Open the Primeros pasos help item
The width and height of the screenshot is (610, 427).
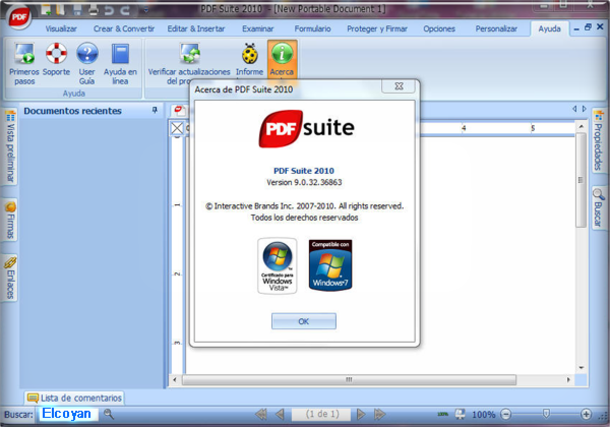click(24, 63)
